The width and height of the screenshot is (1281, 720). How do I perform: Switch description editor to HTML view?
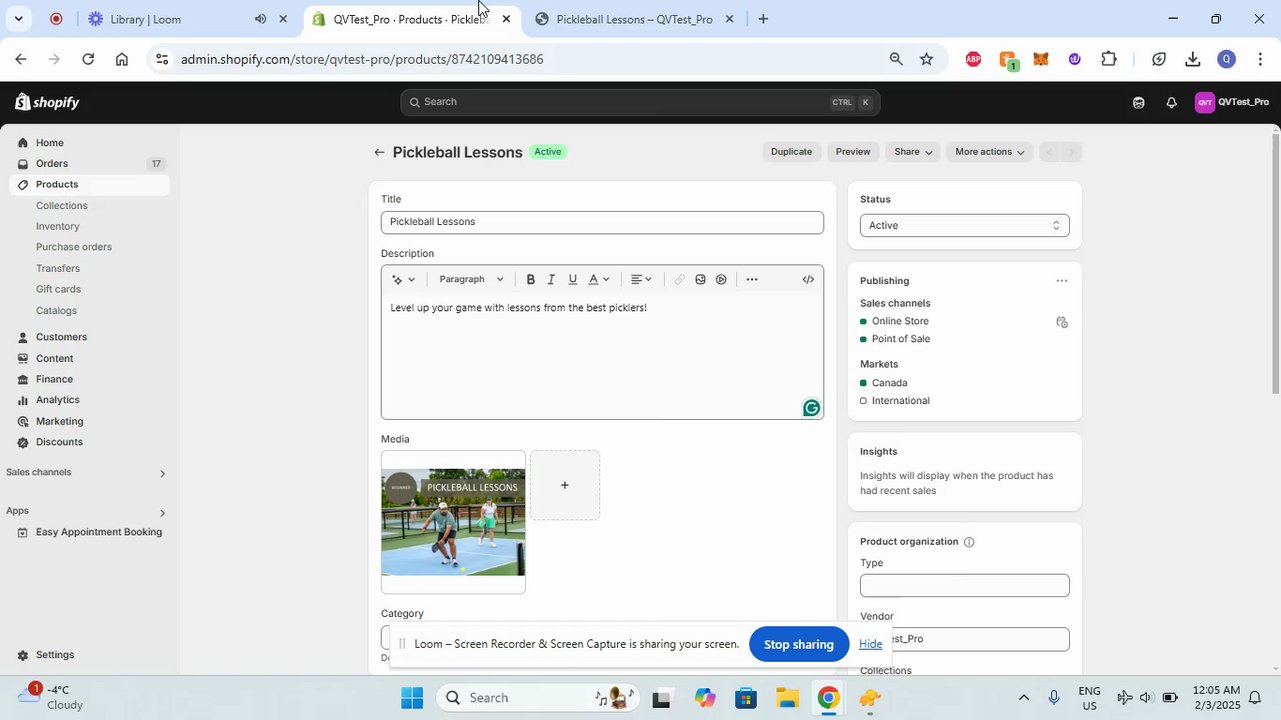point(808,280)
